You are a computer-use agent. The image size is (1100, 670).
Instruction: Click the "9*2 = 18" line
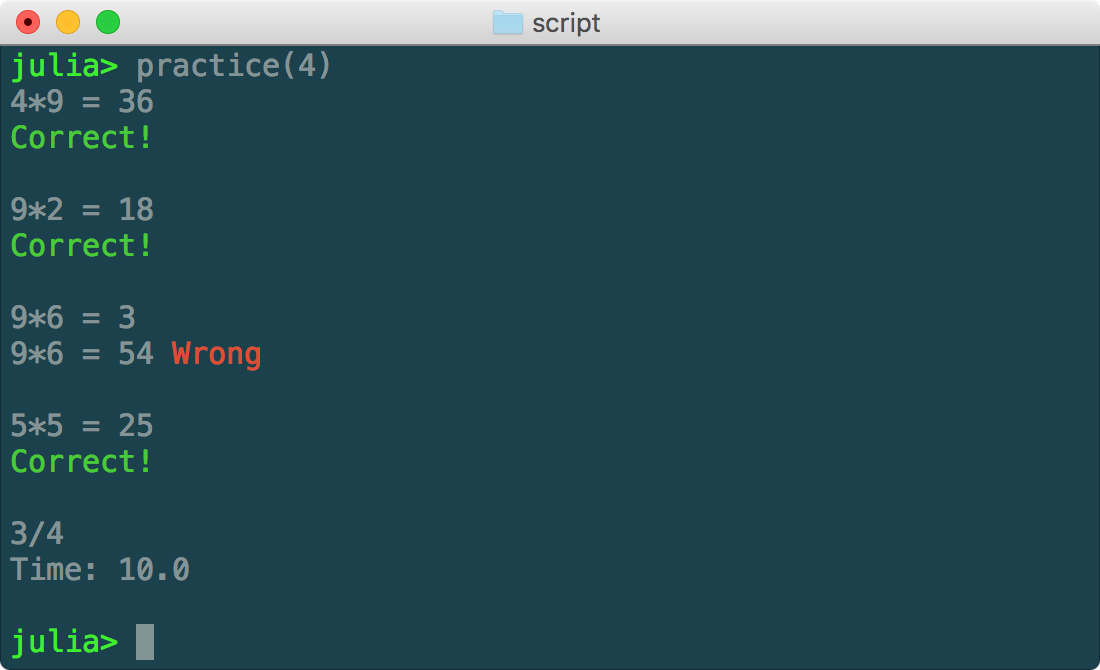click(82, 210)
